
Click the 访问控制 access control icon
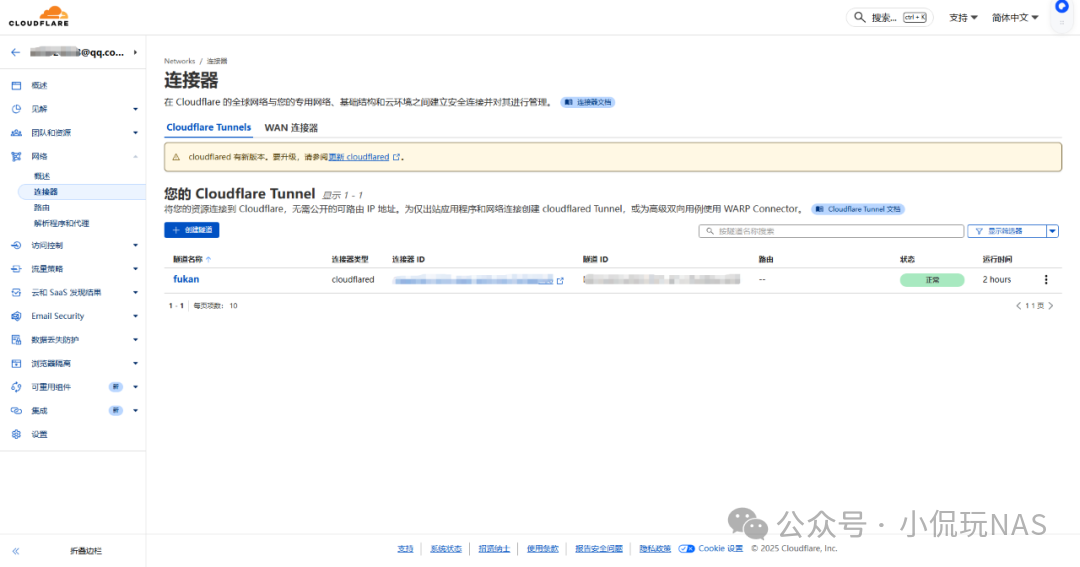17,245
